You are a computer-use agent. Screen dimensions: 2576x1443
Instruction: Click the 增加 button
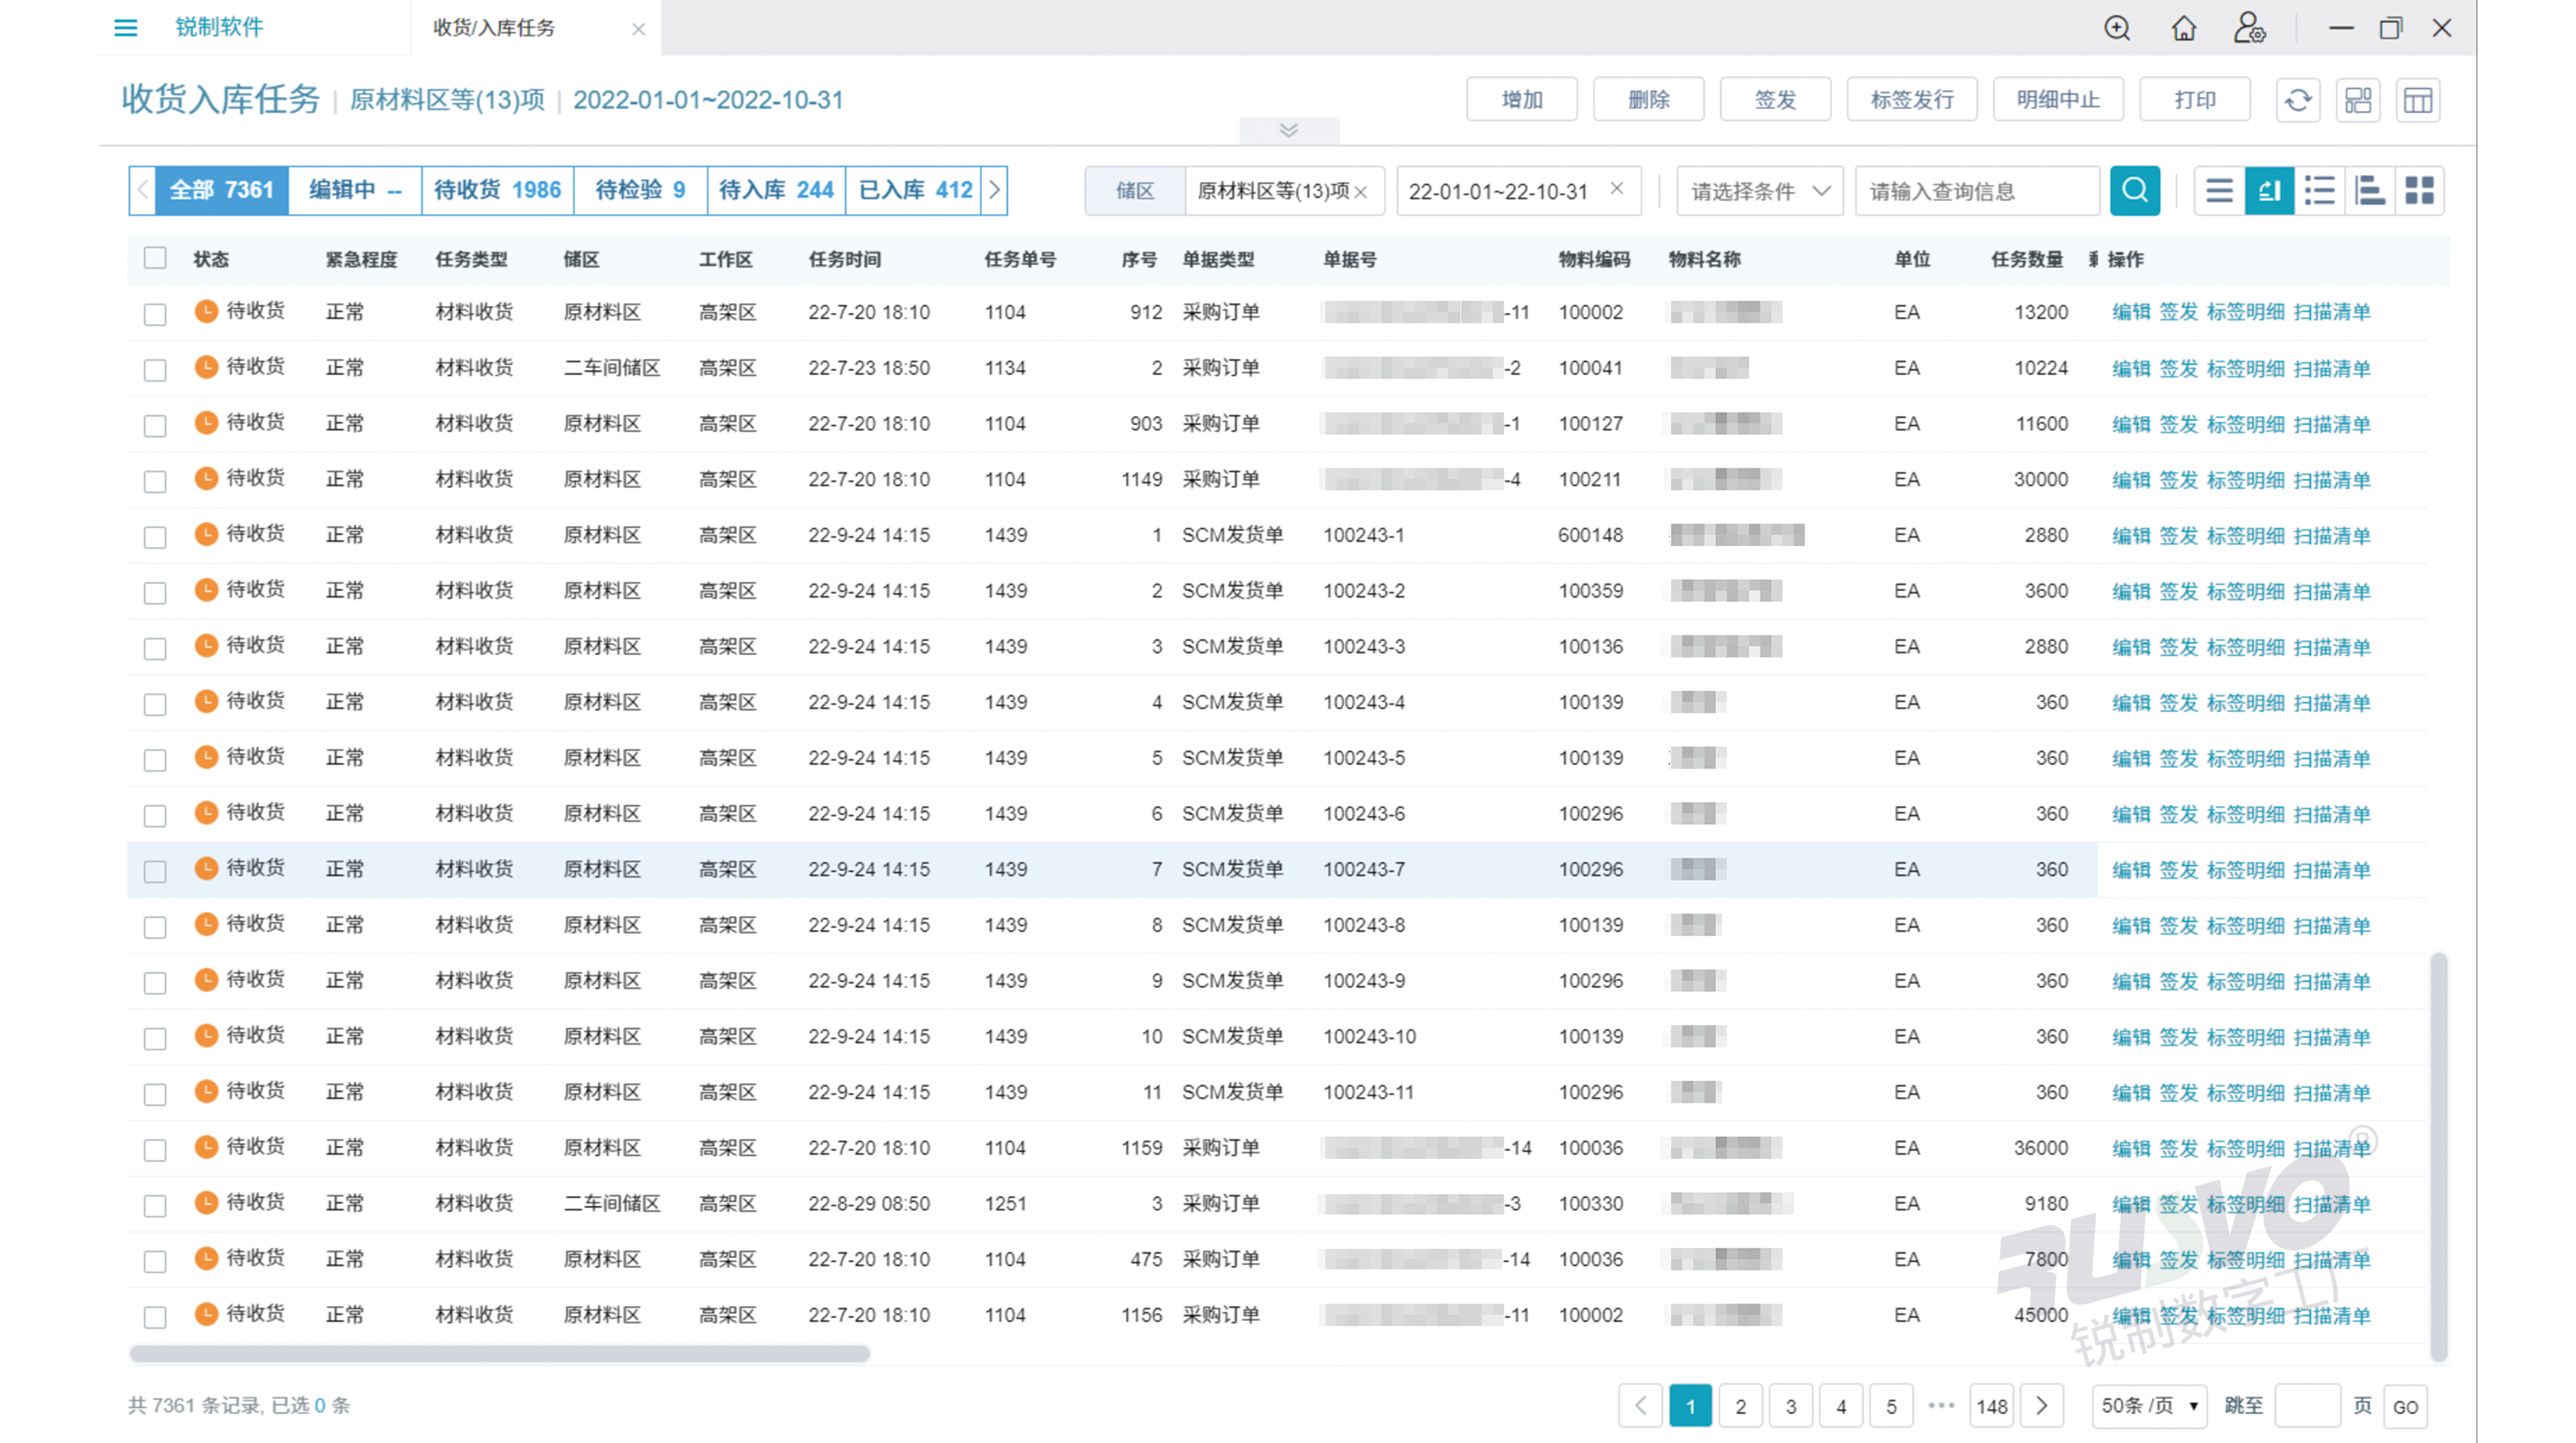coord(1522,100)
